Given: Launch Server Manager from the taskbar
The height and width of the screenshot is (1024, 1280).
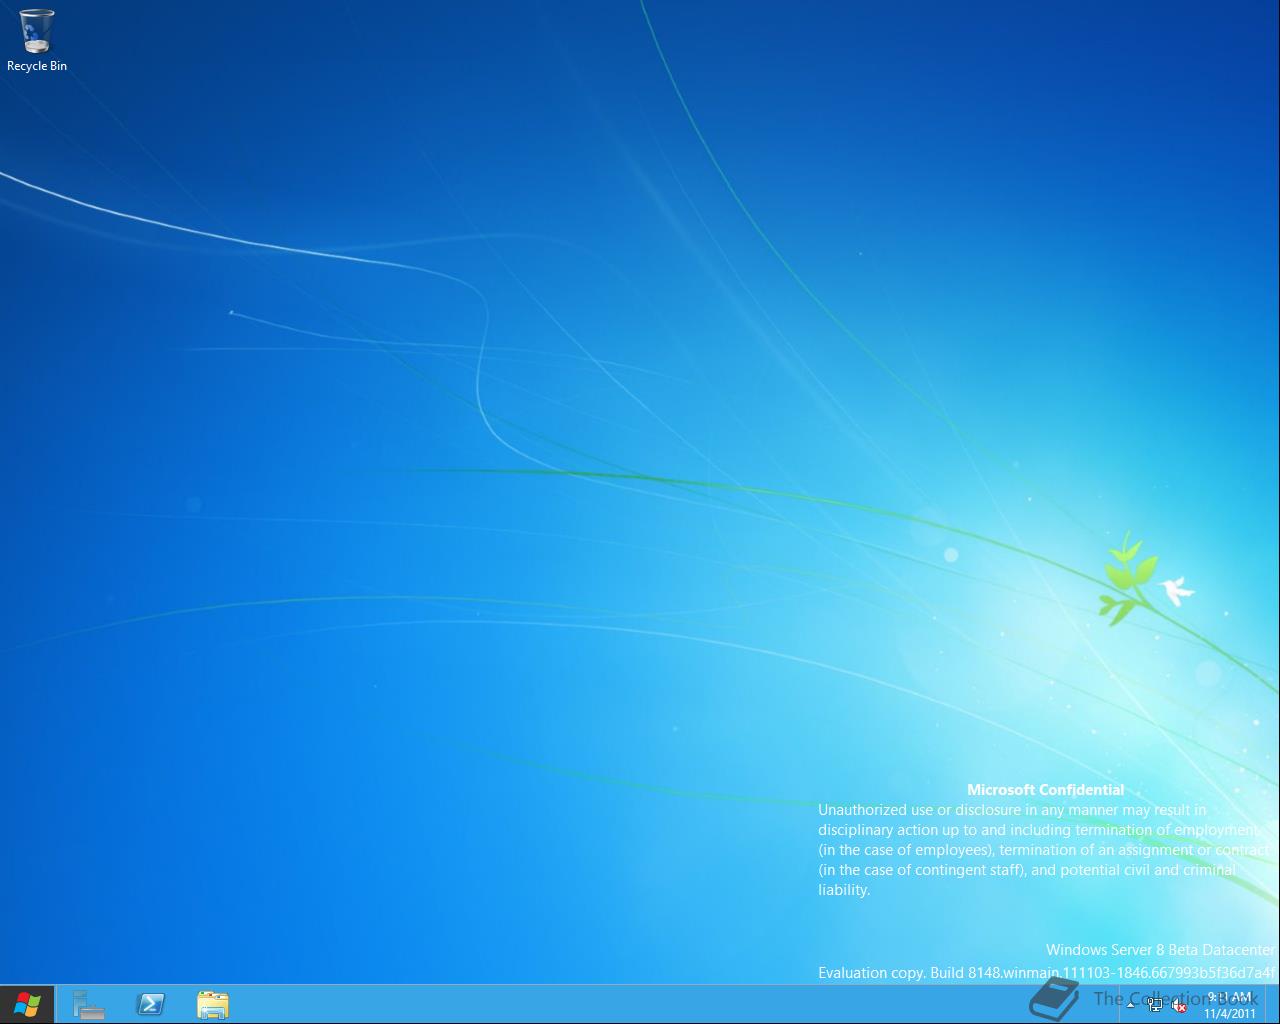Looking at the screenshot, I should (89, 1004).
